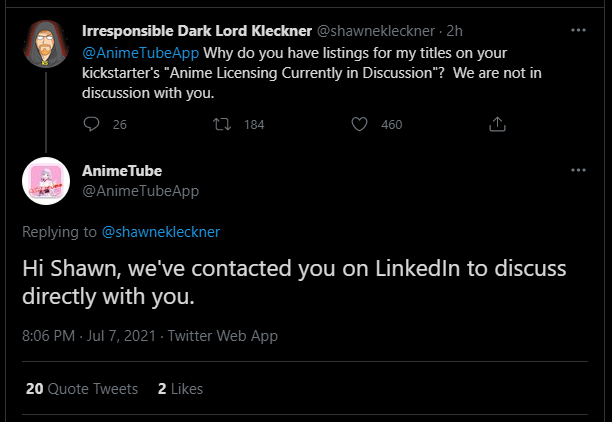Viewport: 612px width, 422px height.
Task: Show the 2 Likes list
Action: (180, 388)
